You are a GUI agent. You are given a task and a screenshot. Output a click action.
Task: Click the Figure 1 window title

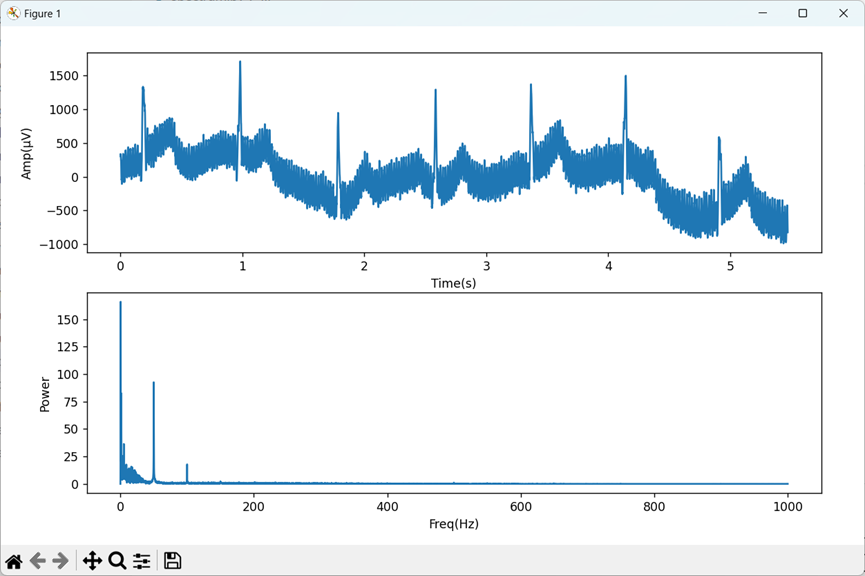tap(42, 14)
